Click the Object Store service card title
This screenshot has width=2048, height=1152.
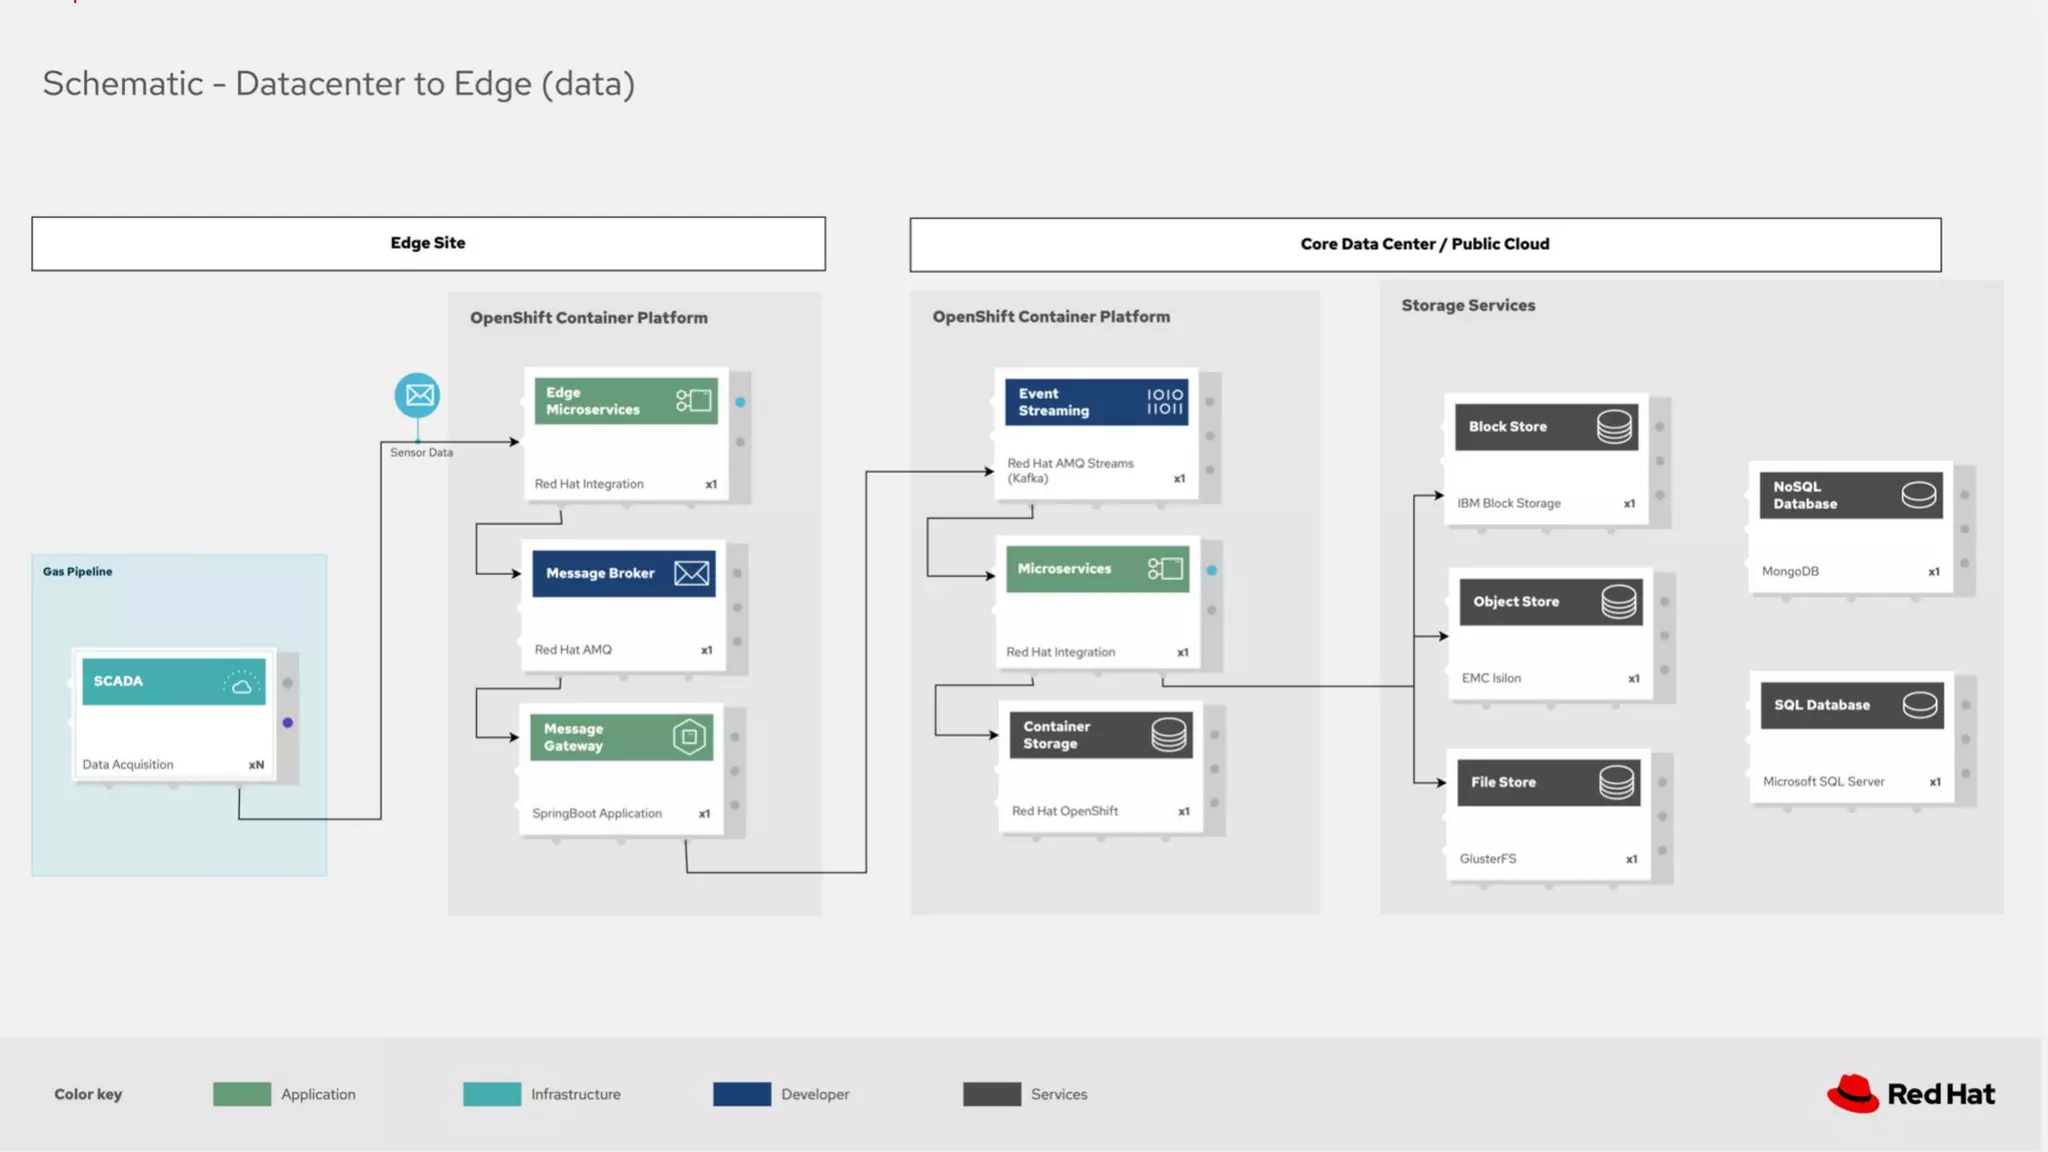pyautogui.click(x=1516, y=602)
